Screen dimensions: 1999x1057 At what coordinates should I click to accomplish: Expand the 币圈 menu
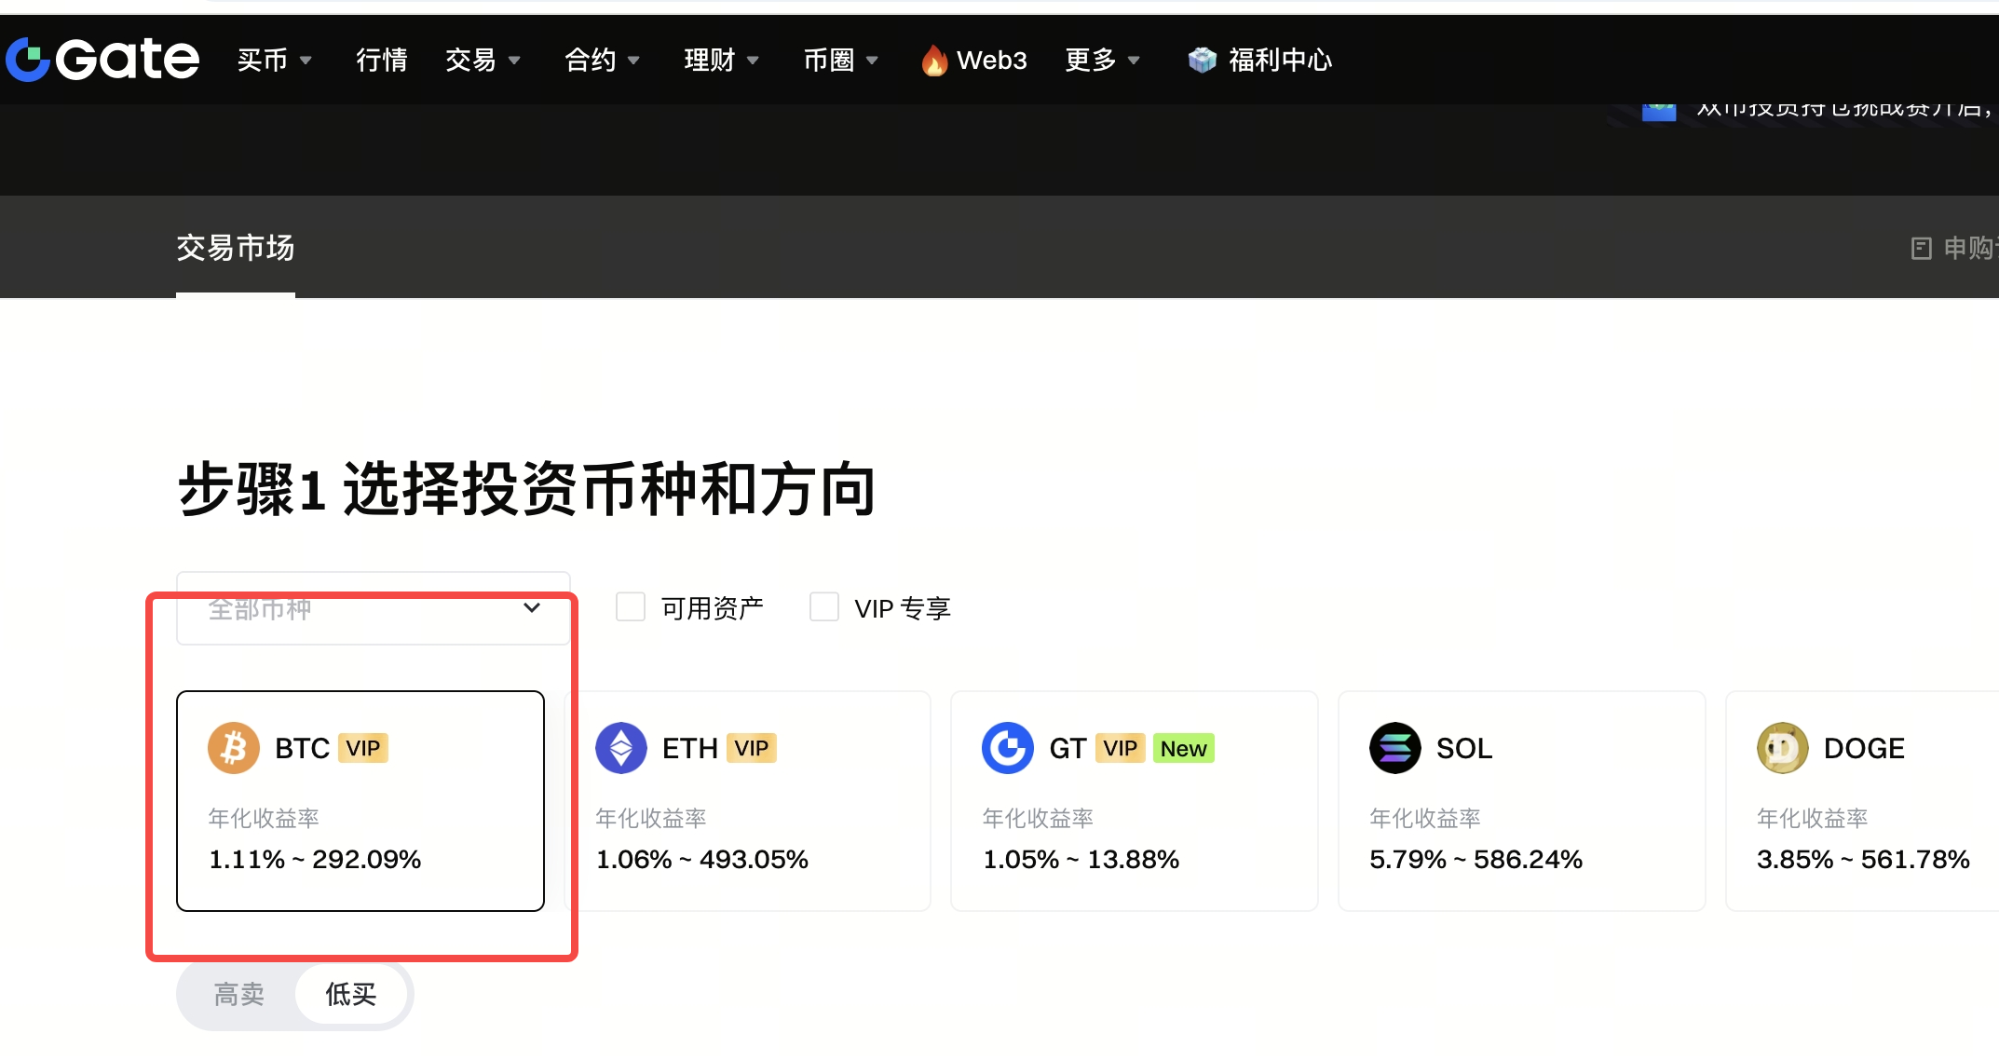pyautogui.click(x=842, y=60)
